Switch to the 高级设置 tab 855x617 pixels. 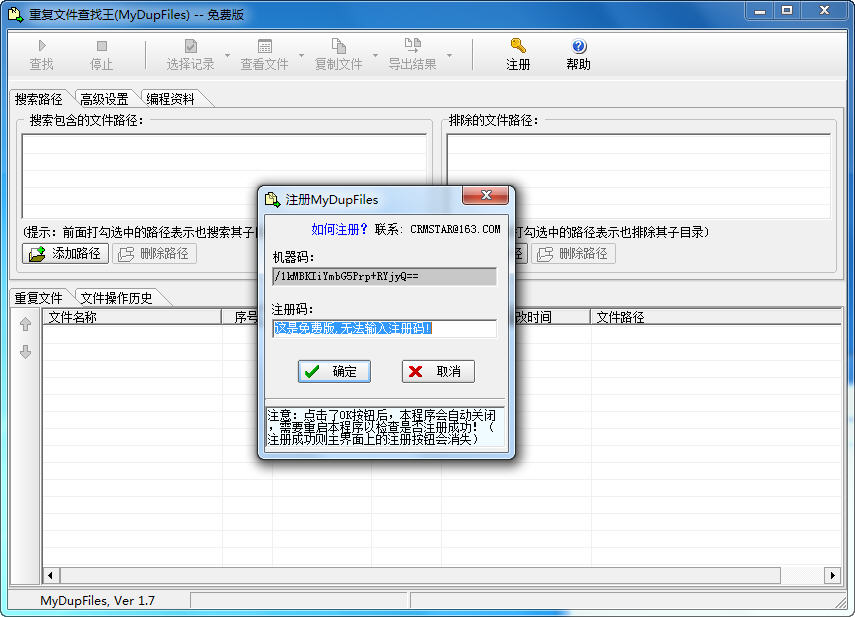[x=104, y=99]
